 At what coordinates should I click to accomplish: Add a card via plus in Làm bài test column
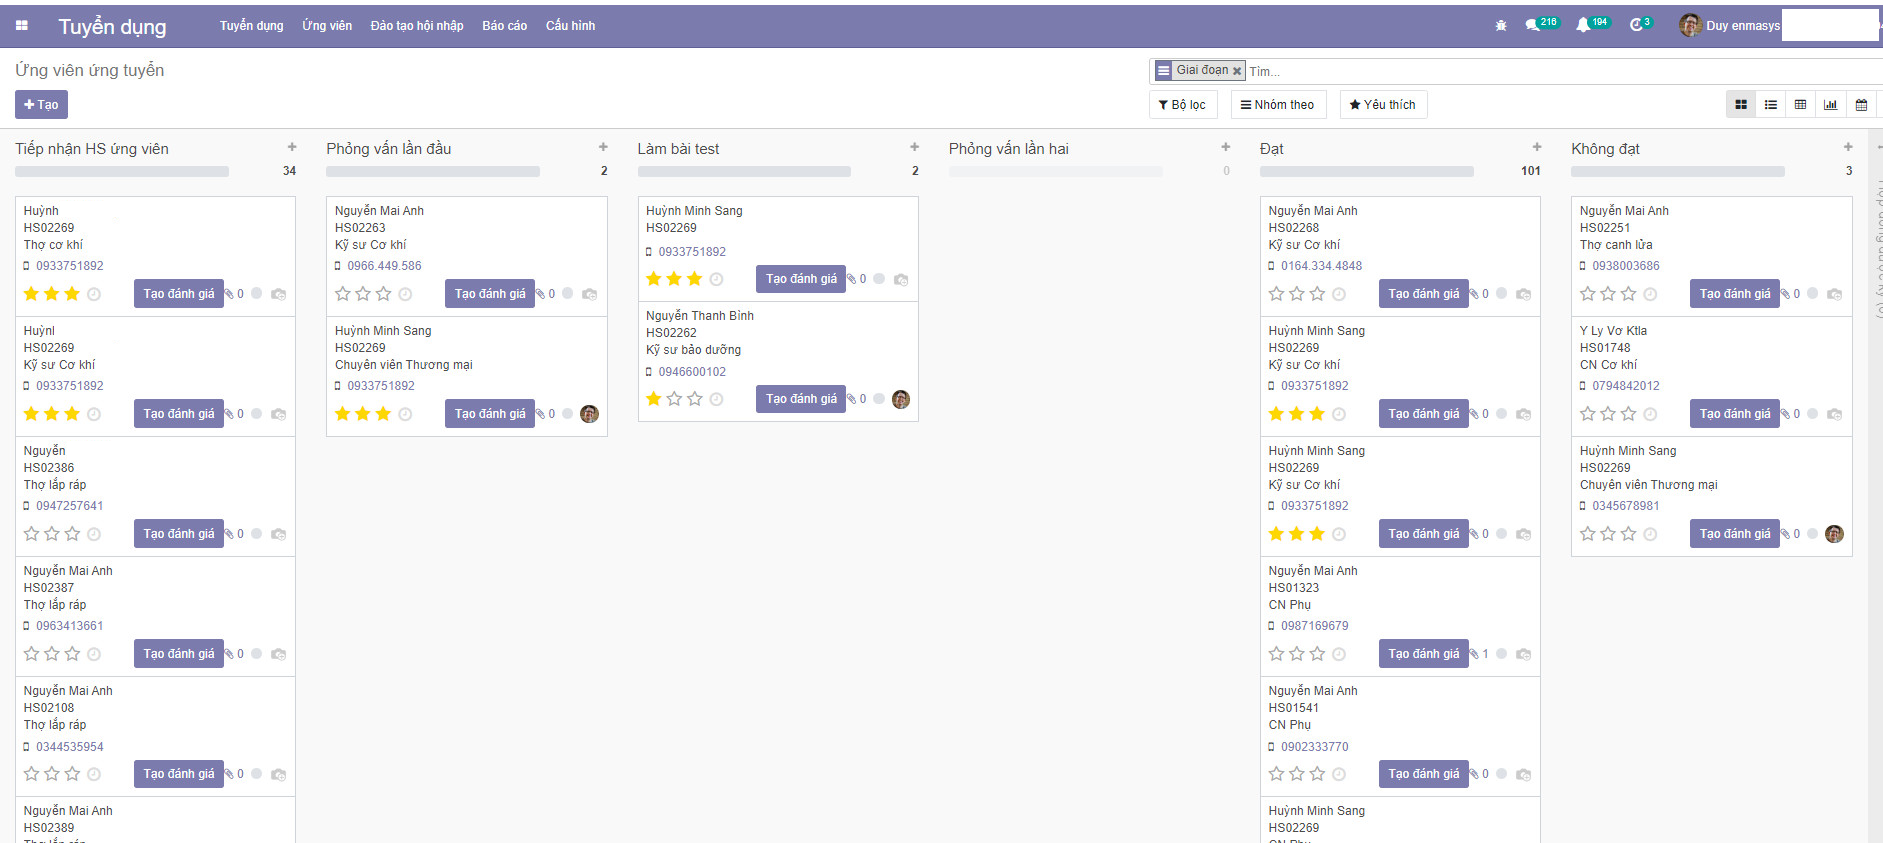(914, 147)
